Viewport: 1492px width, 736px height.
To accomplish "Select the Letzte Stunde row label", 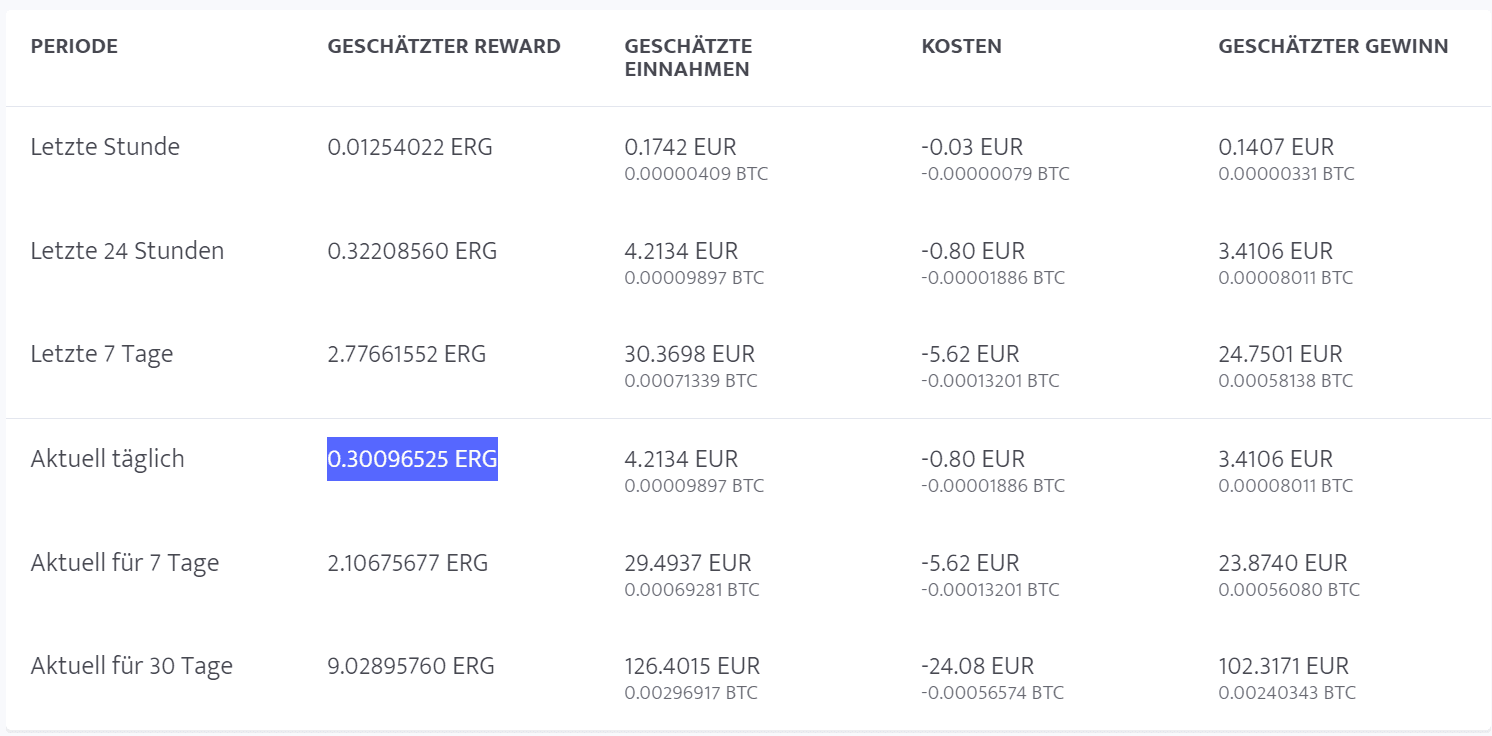I will [x=105, y=147].
